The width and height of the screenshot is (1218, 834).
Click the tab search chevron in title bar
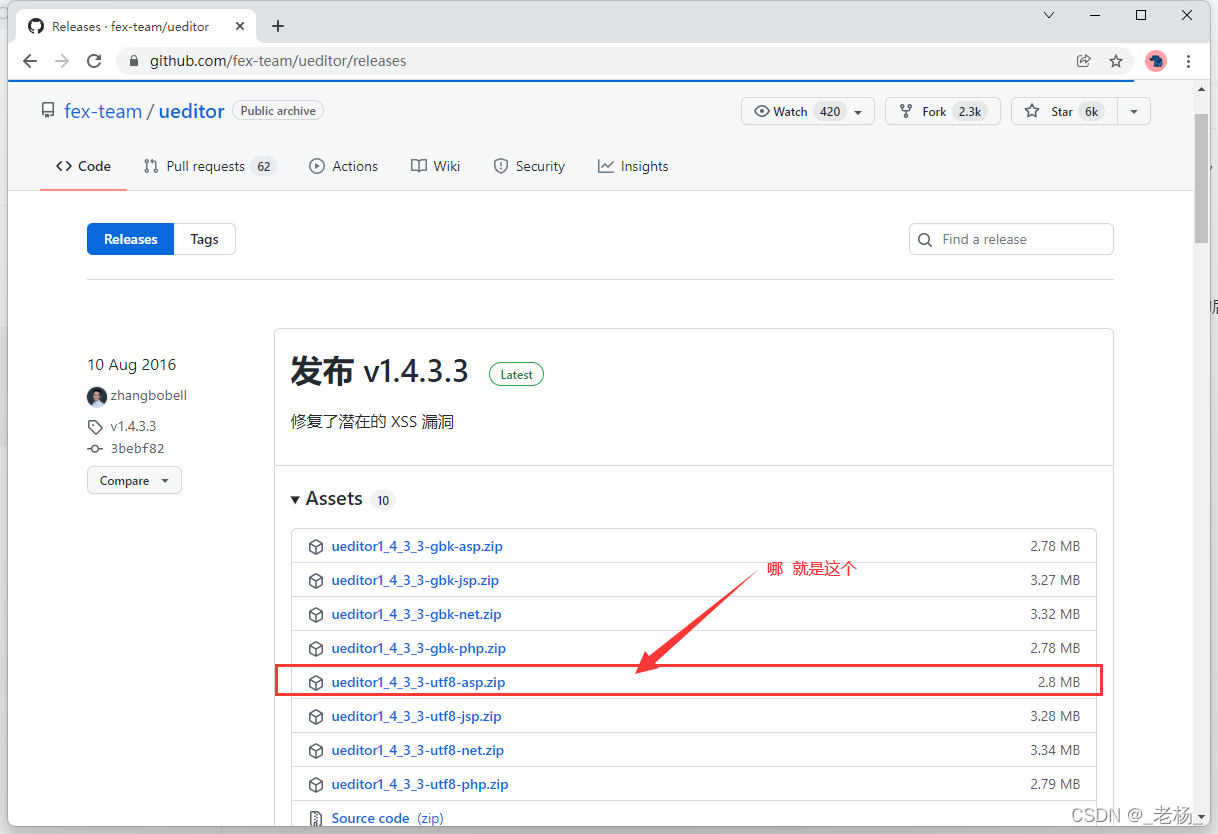1049,15
